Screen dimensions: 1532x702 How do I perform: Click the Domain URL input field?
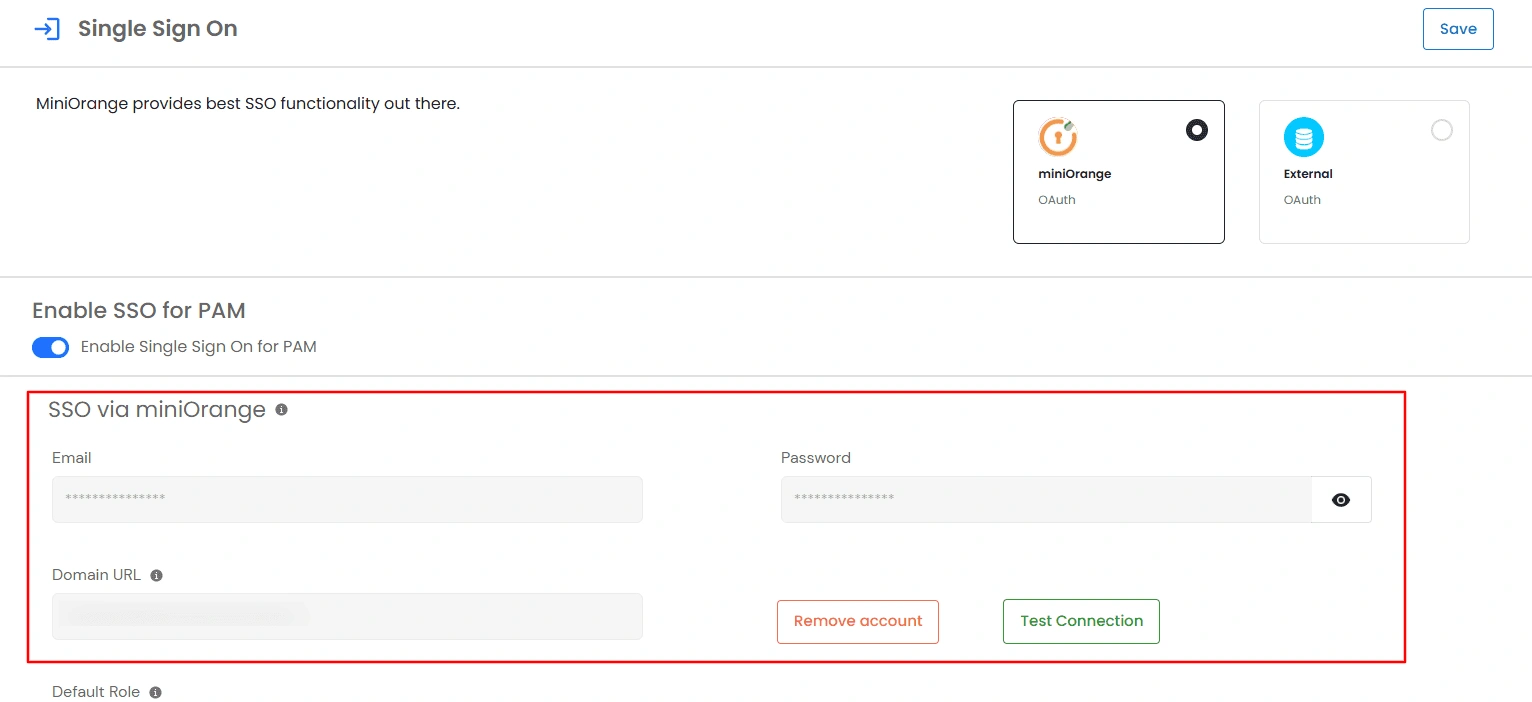[347, 616]
